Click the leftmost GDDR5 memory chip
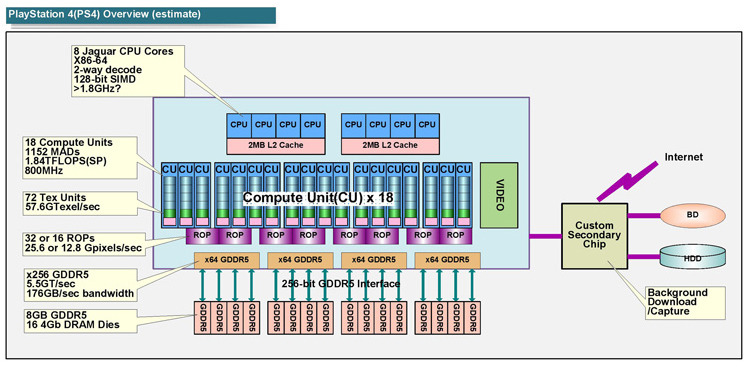The image size is (751, 368). [202, 318]
